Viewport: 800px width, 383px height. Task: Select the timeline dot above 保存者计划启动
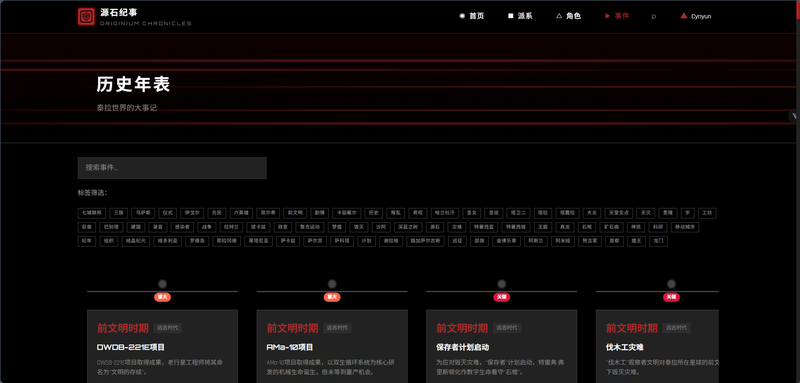tap(502, 284)
